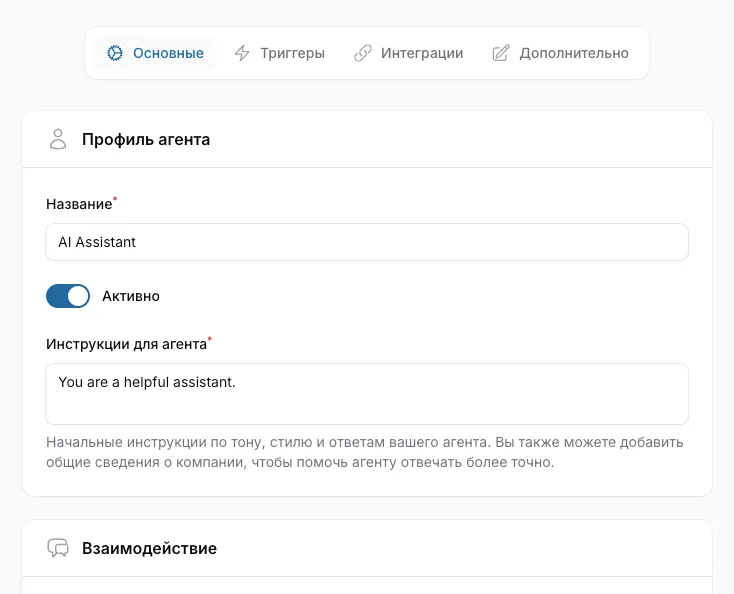This screenshot has width=734, height=594.
Task: Click the lightning bolt icon beside Триггеры
Action: pos(242,53)
